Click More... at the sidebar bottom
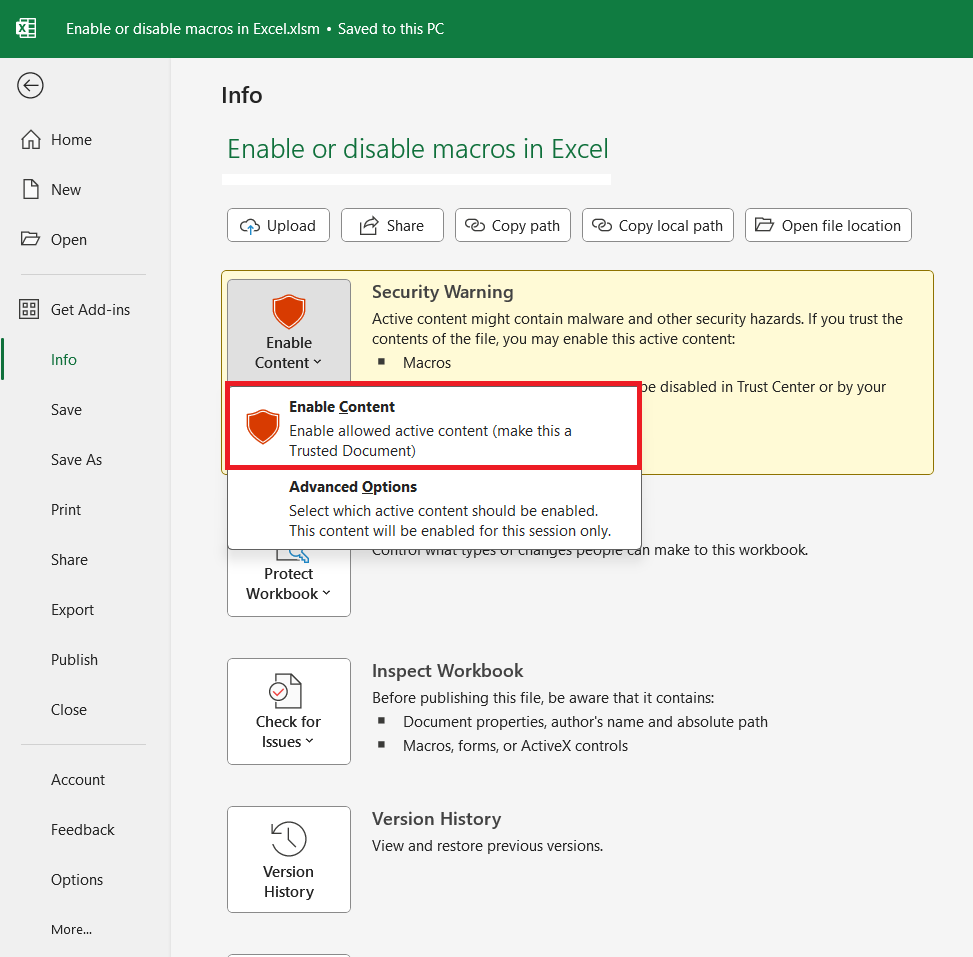The height and width of the screenshot is (957, 973). 71,929
